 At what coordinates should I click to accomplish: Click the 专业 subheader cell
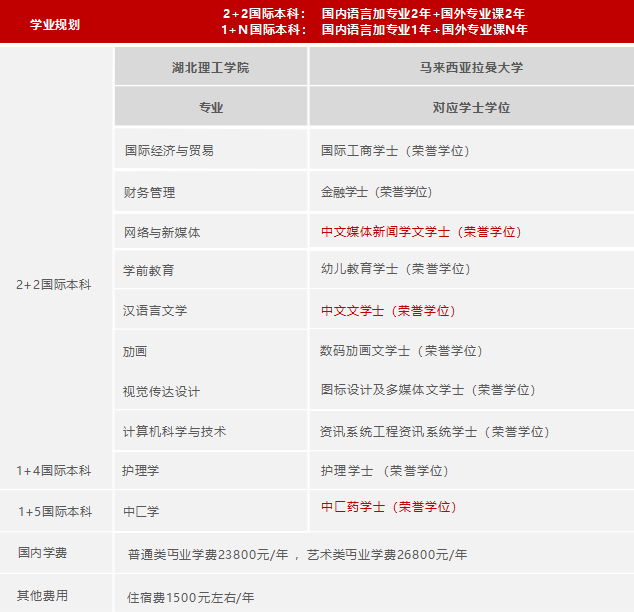[x=211, y=108]
